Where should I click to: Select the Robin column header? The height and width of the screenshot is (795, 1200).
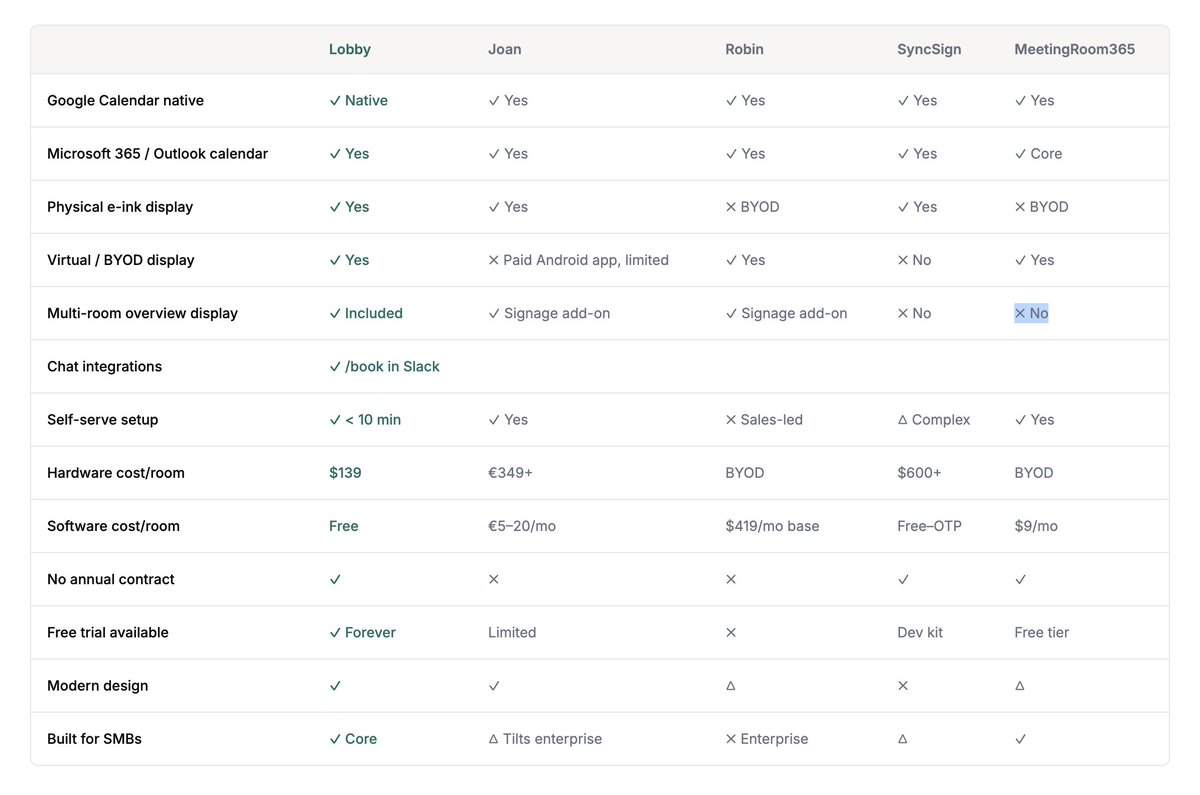[x=745, y=48]
